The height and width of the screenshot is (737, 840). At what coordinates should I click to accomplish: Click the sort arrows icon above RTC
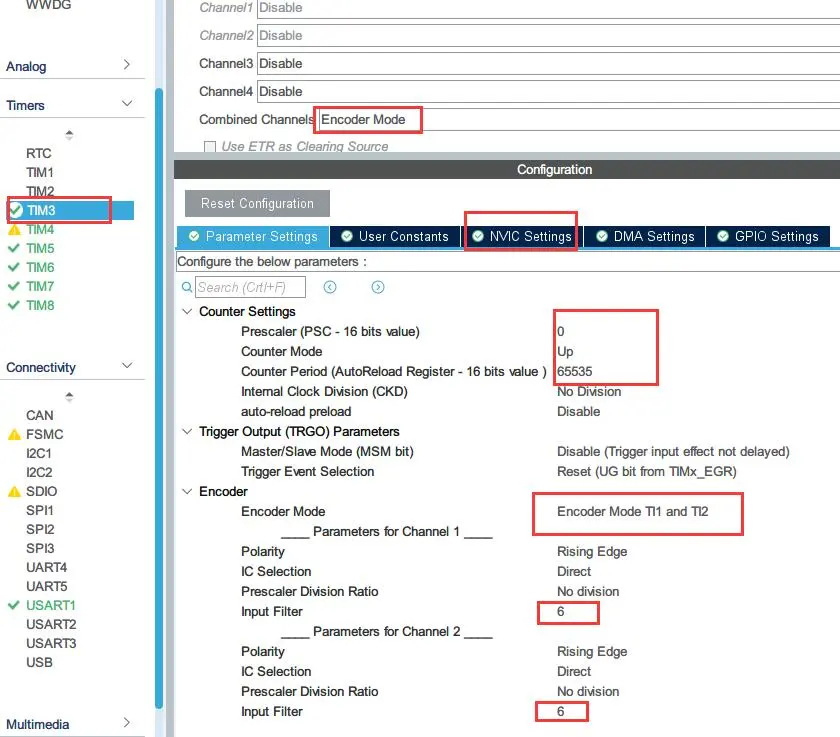69,135
